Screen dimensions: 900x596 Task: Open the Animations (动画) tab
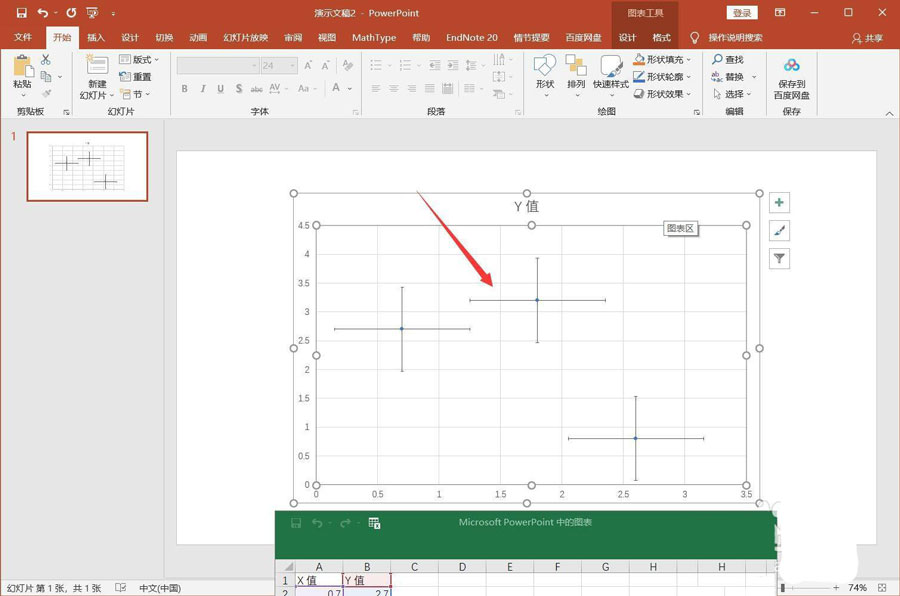click(x=198, y=38)
